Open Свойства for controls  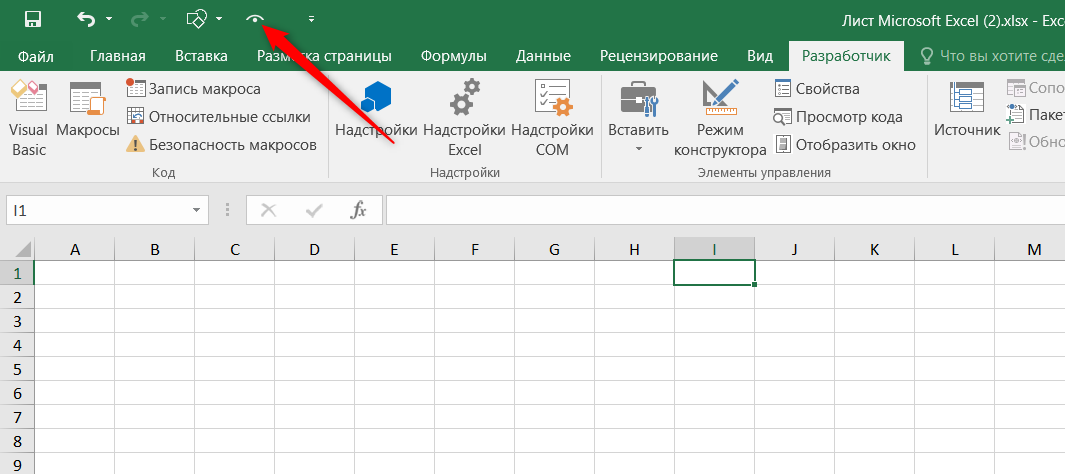[x=817, y=88]
